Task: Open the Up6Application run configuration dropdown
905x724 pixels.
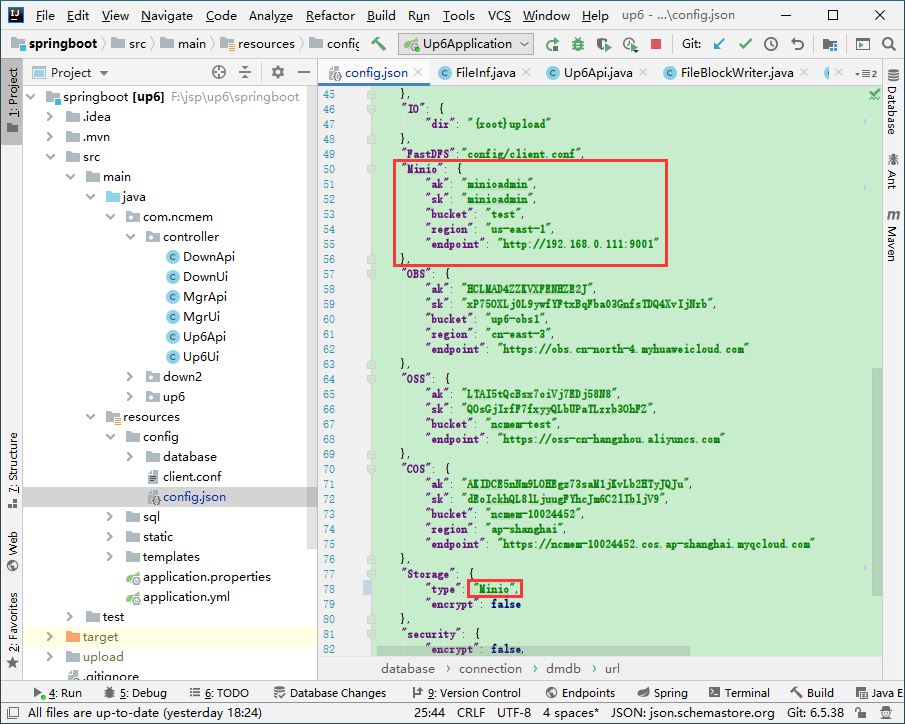Action: pos(465,44)
